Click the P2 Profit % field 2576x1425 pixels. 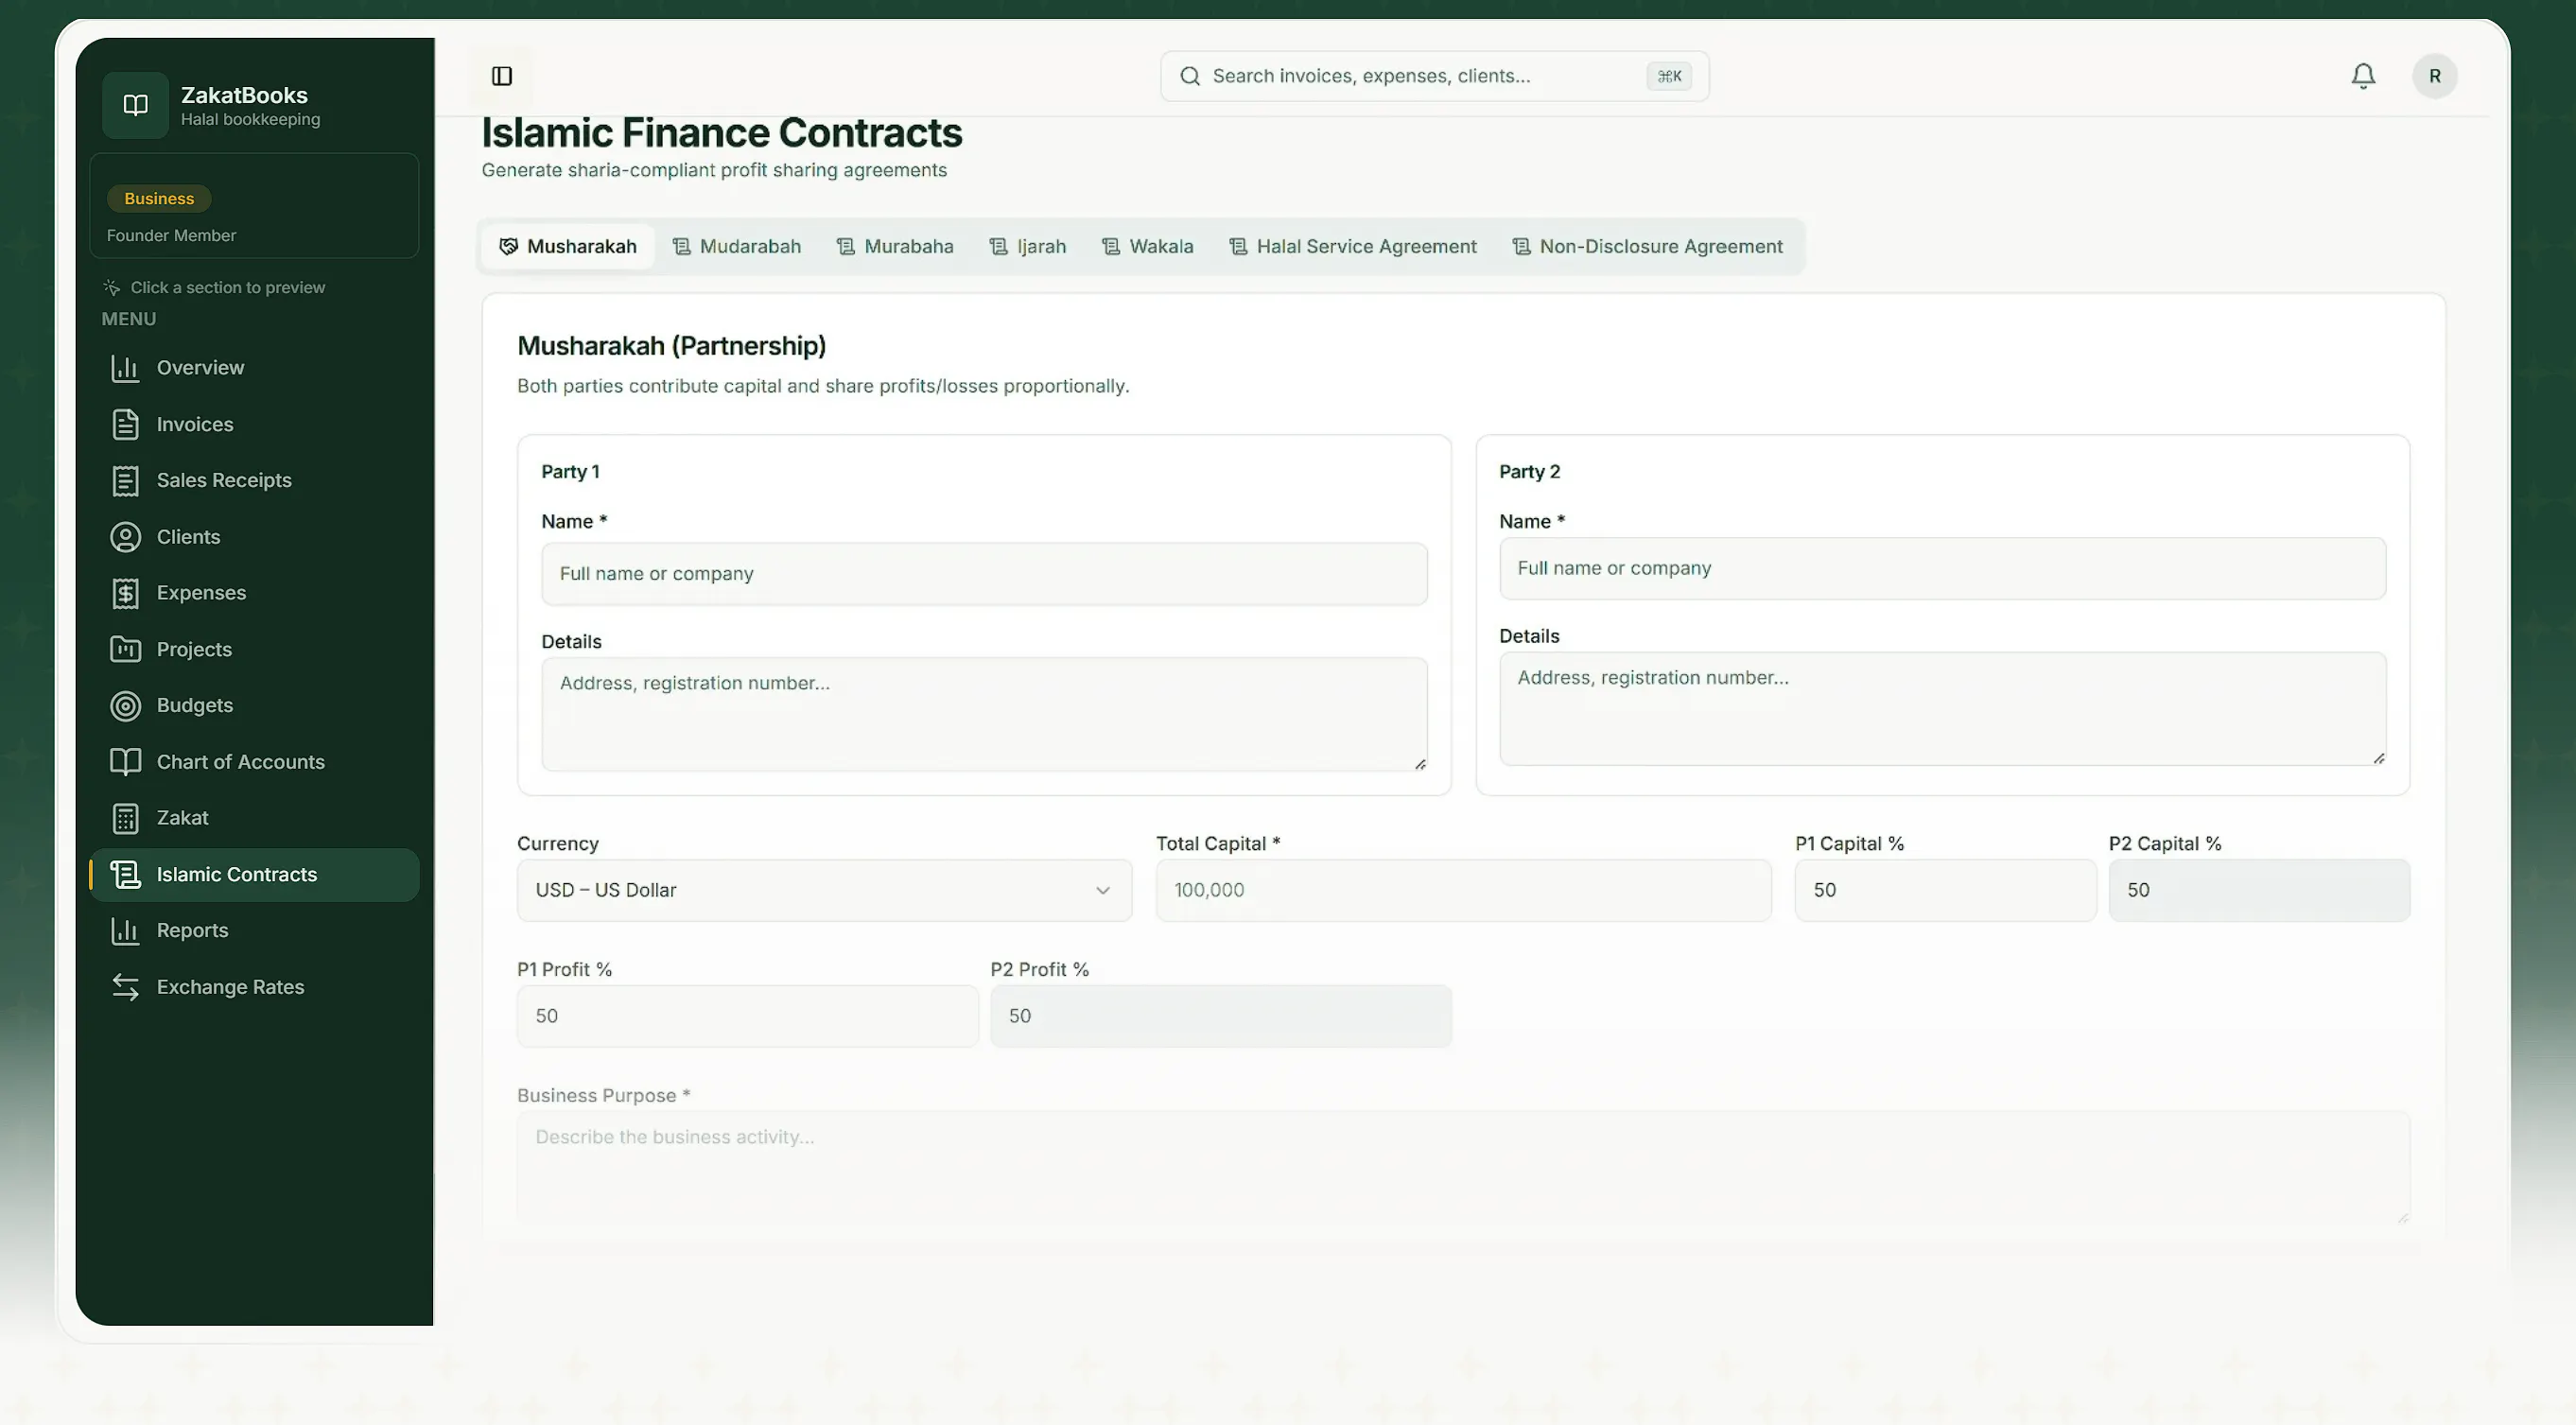(1220, 1016)
